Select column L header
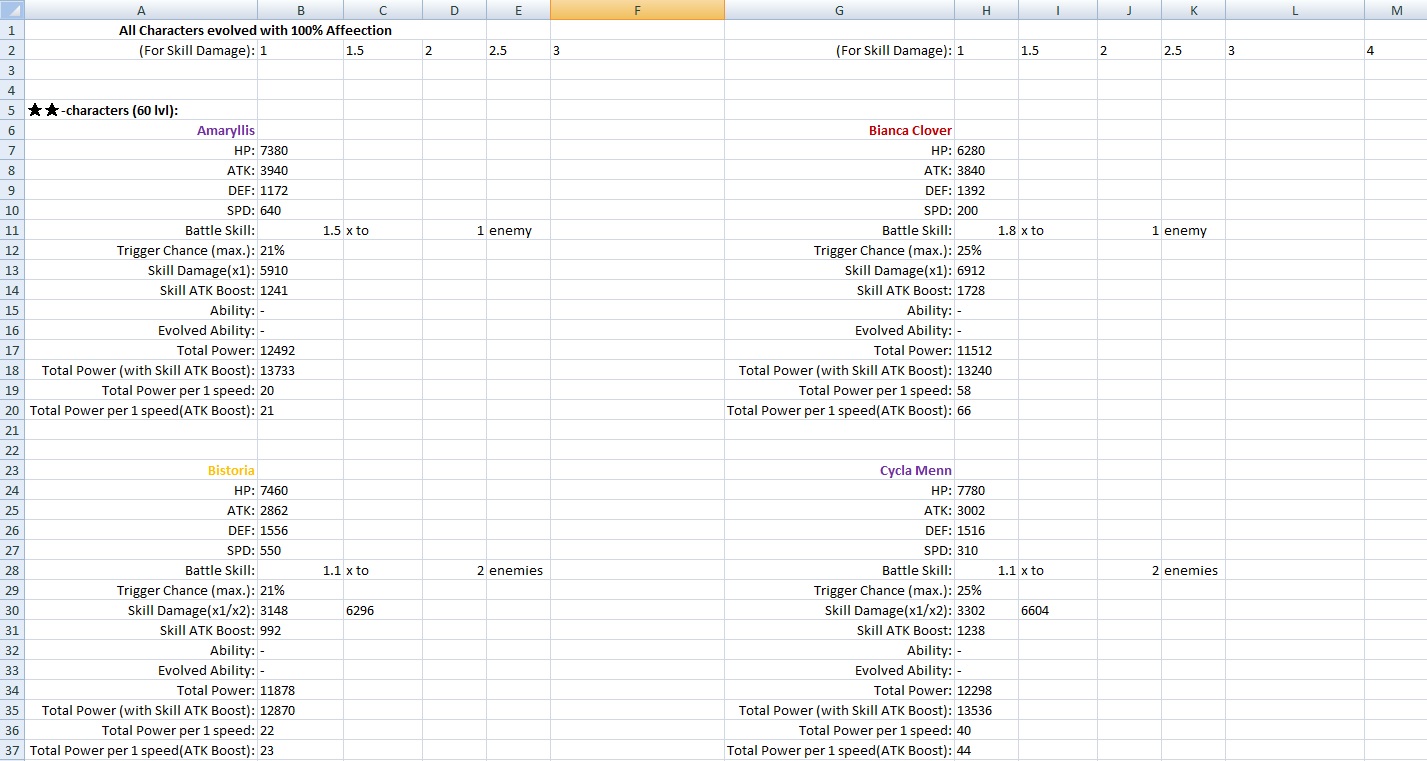 [x=1295, y=10]
